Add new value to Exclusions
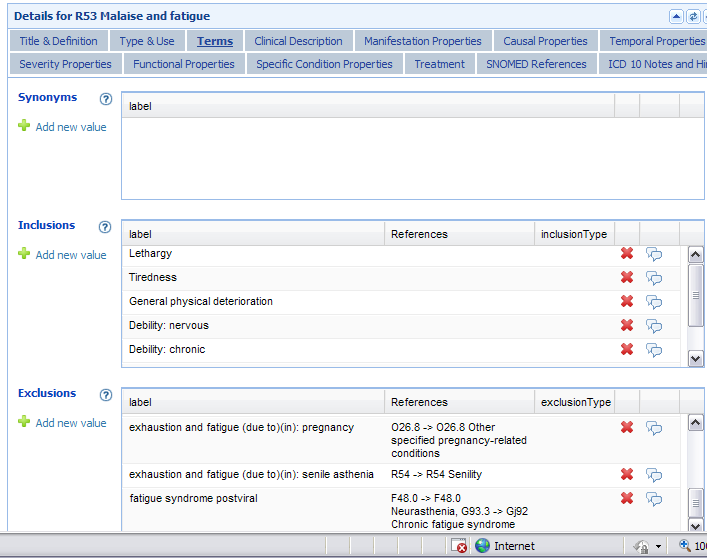The height and width of the screenshot is (558, 707). pos(62,423)
